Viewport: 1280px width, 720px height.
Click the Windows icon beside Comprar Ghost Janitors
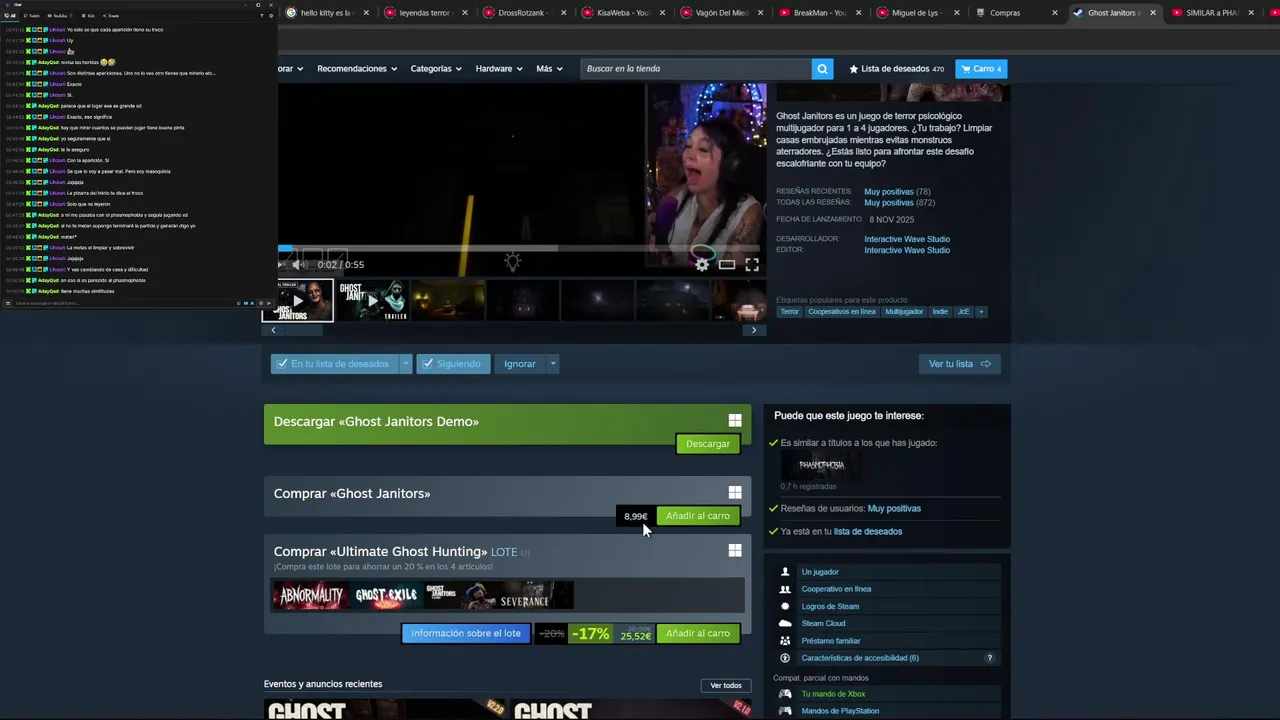click(x=735, y=493)
